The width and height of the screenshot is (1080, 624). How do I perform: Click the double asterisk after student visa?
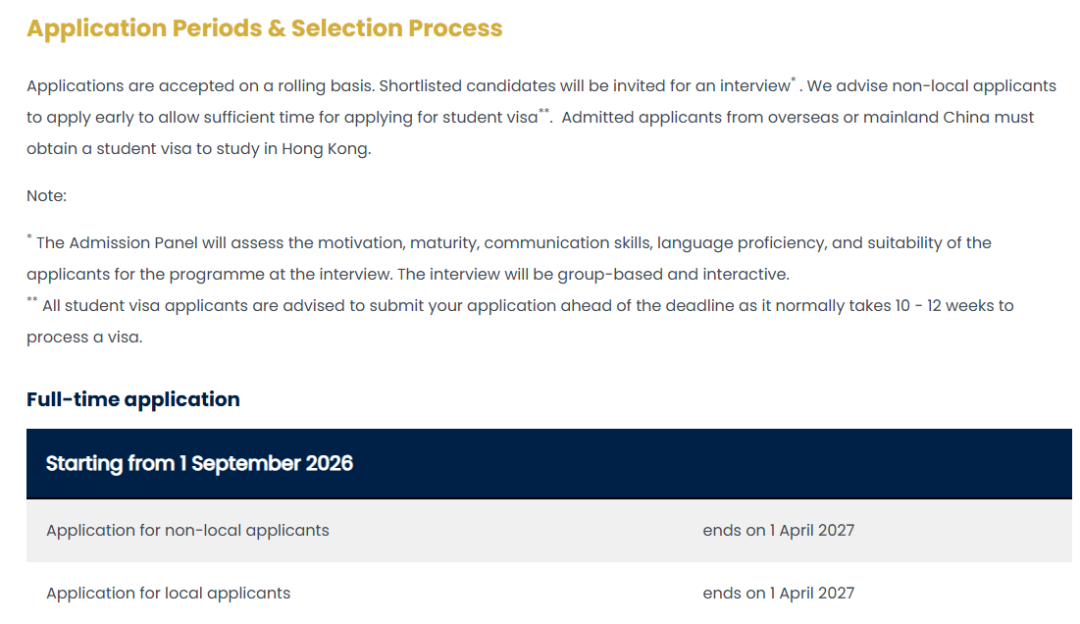coord(544,111)
